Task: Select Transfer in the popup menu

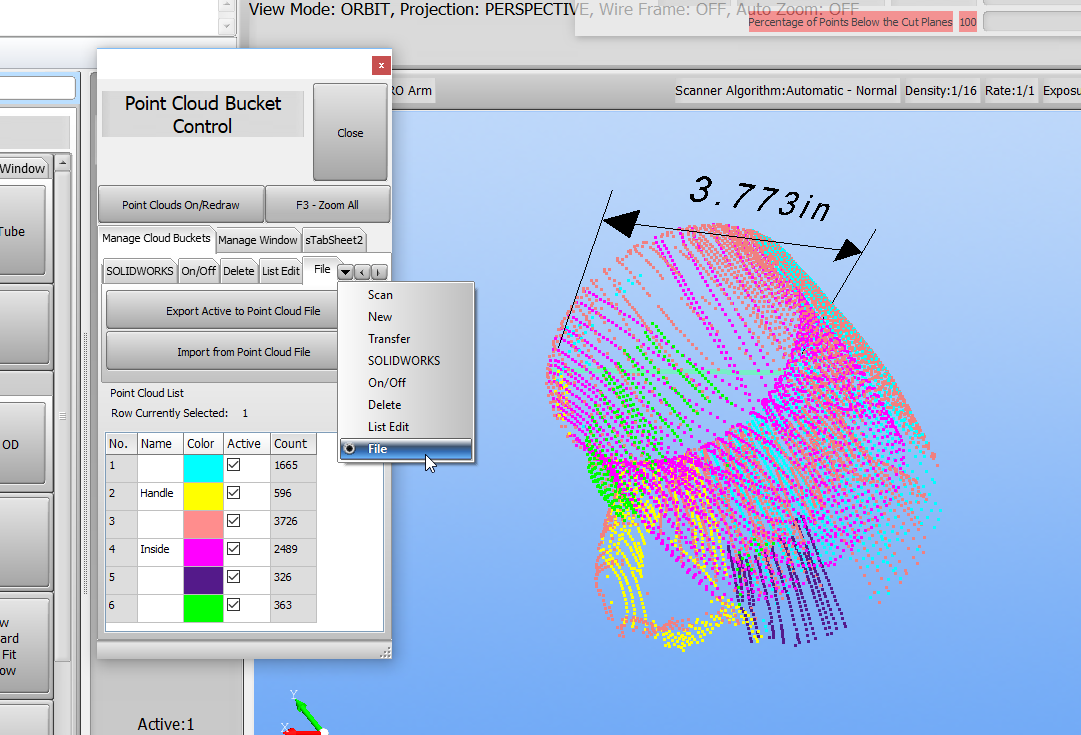Action: [x=389, y=339]
